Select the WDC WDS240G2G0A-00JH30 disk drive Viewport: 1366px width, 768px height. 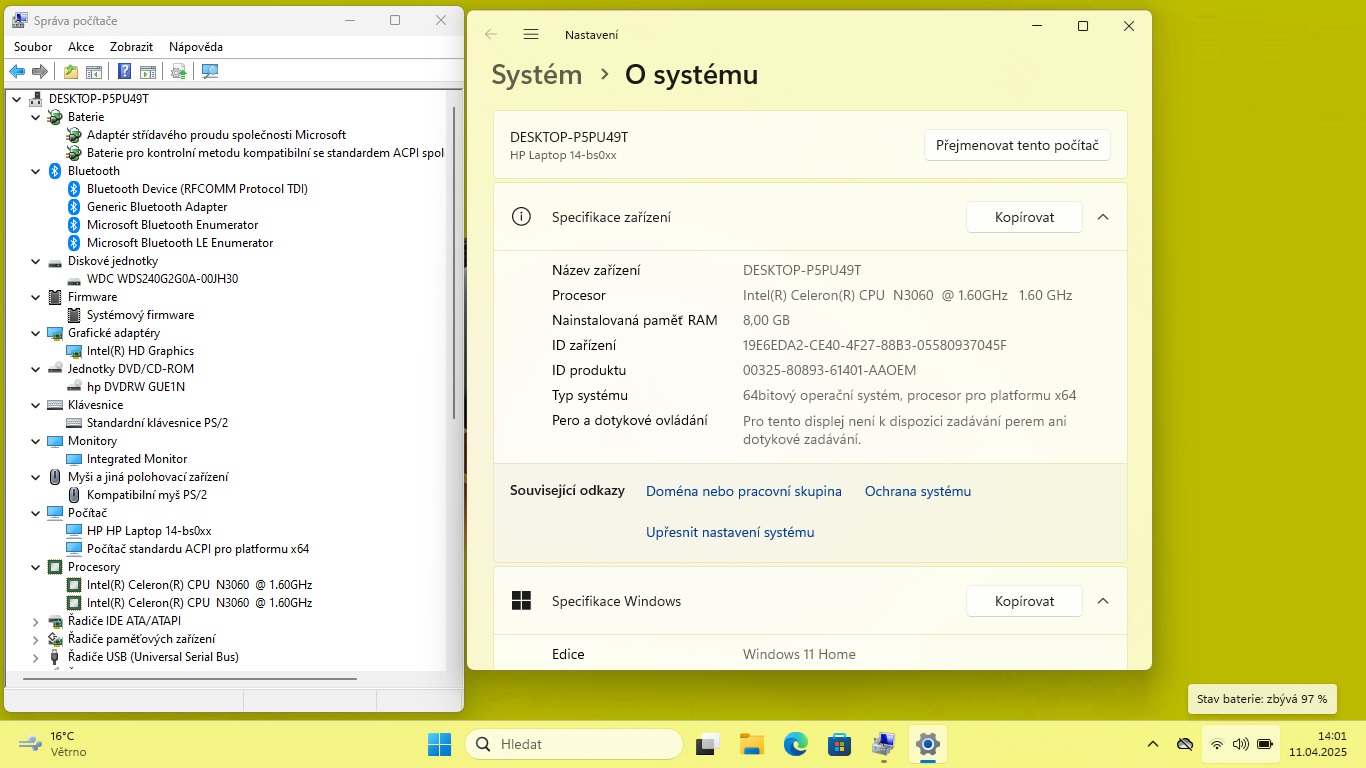coord(162,279)
